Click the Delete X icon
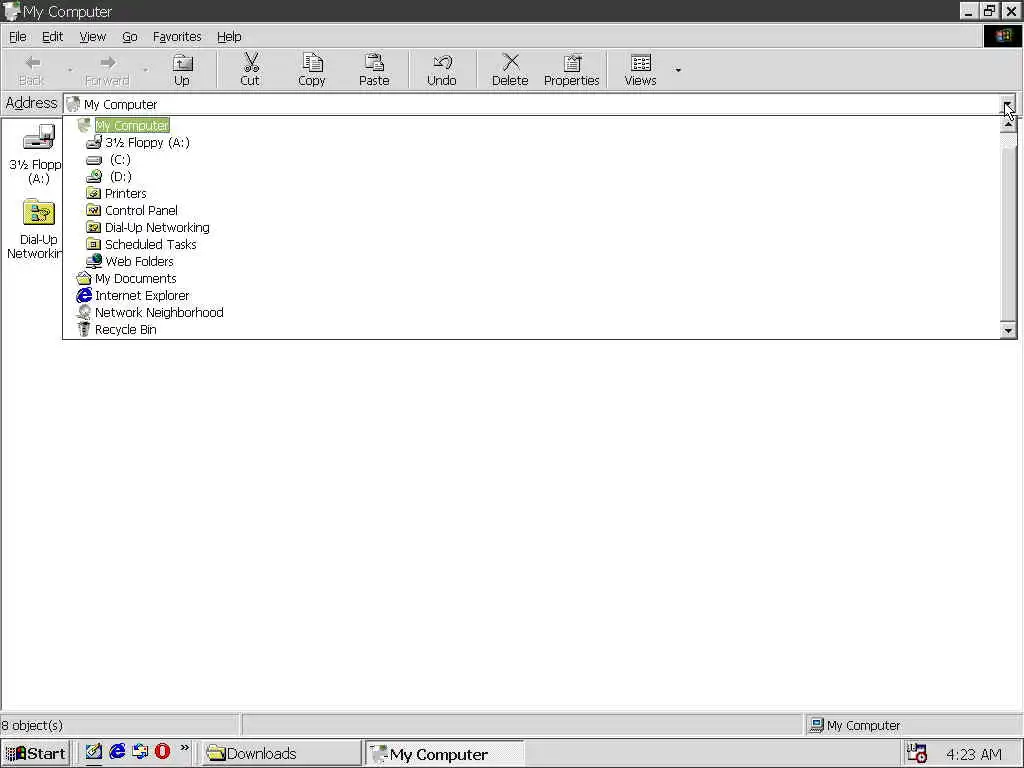This screenshot has width=1024, height=768. click(510, 63)
